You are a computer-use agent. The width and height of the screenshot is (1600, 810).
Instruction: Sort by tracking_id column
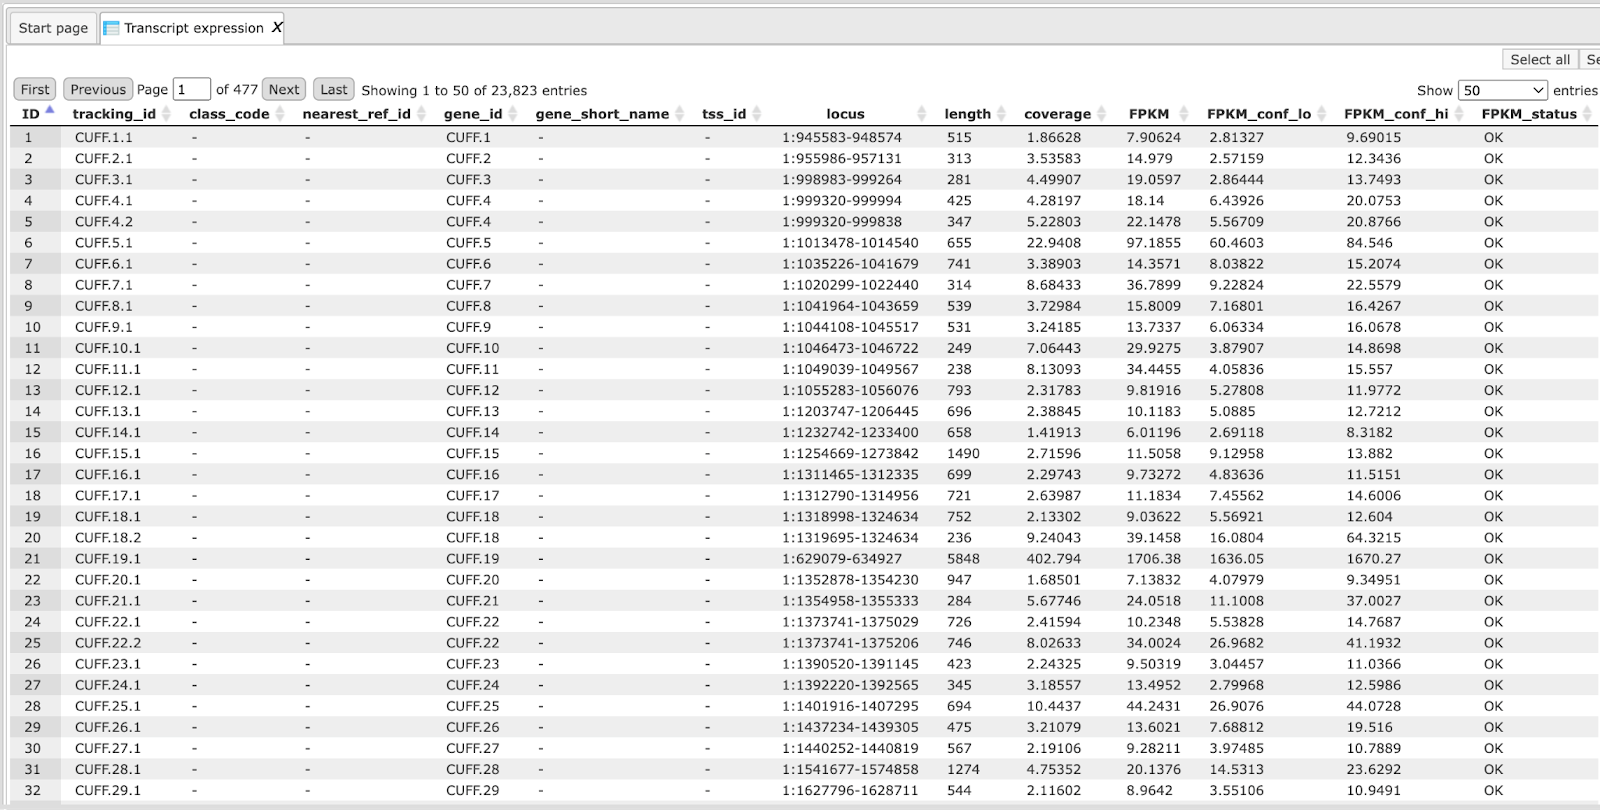(x=114, y=114)
